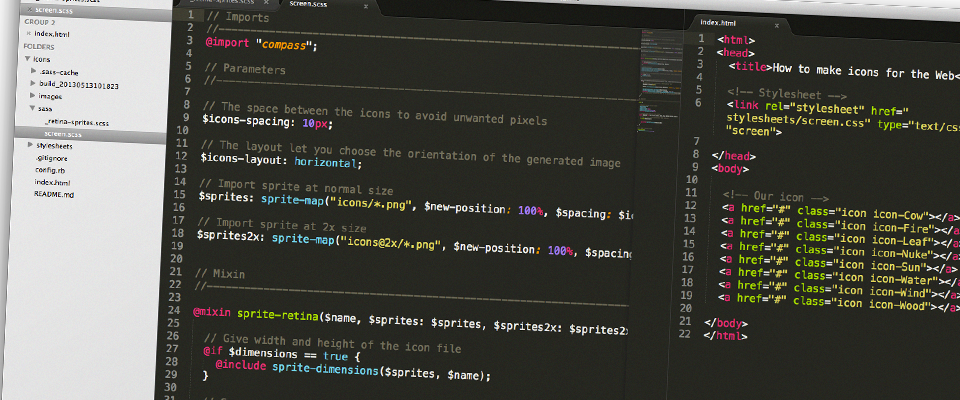
Task: Place cursor on the @import "compass" line
Action: click(x=260, y=44)
